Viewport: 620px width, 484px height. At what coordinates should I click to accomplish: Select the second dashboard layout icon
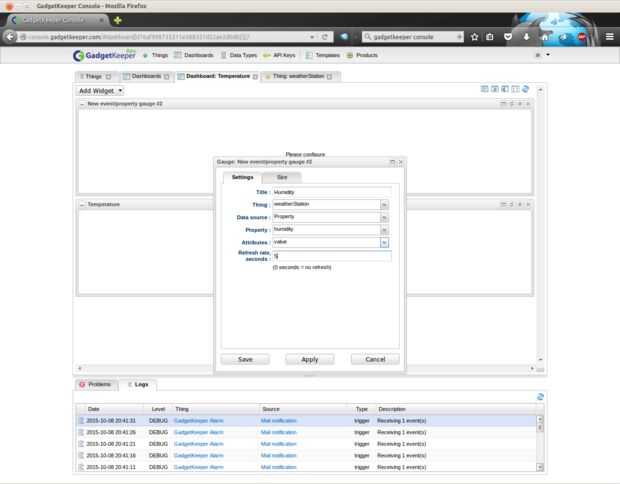(x=495, y=89)
